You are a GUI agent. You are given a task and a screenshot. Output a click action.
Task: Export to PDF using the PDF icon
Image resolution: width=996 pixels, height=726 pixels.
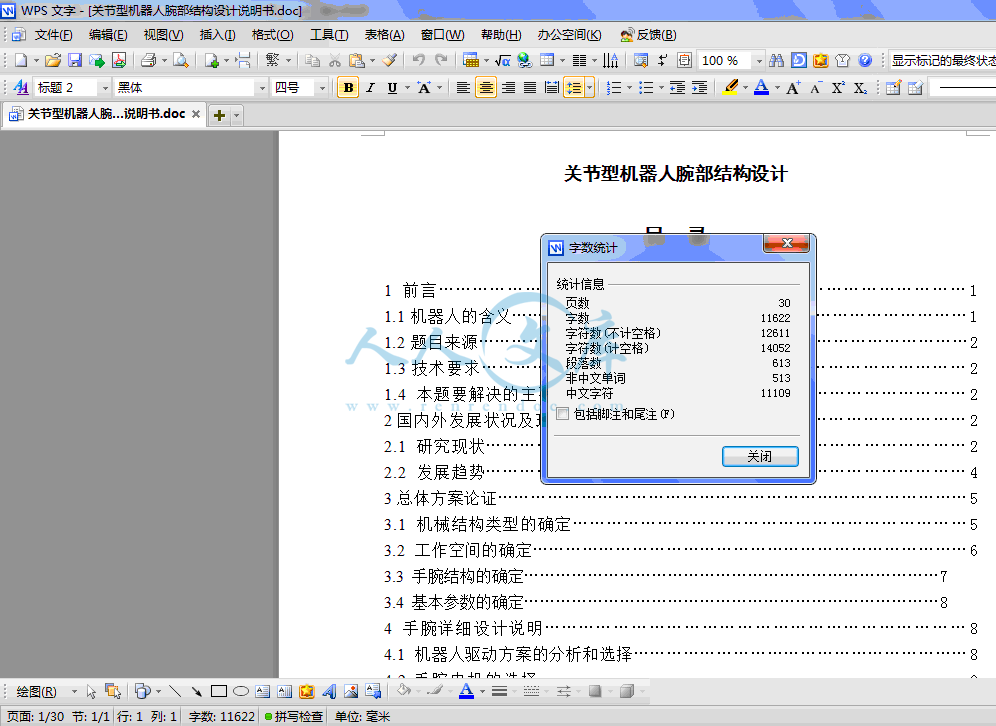(119, 60)
